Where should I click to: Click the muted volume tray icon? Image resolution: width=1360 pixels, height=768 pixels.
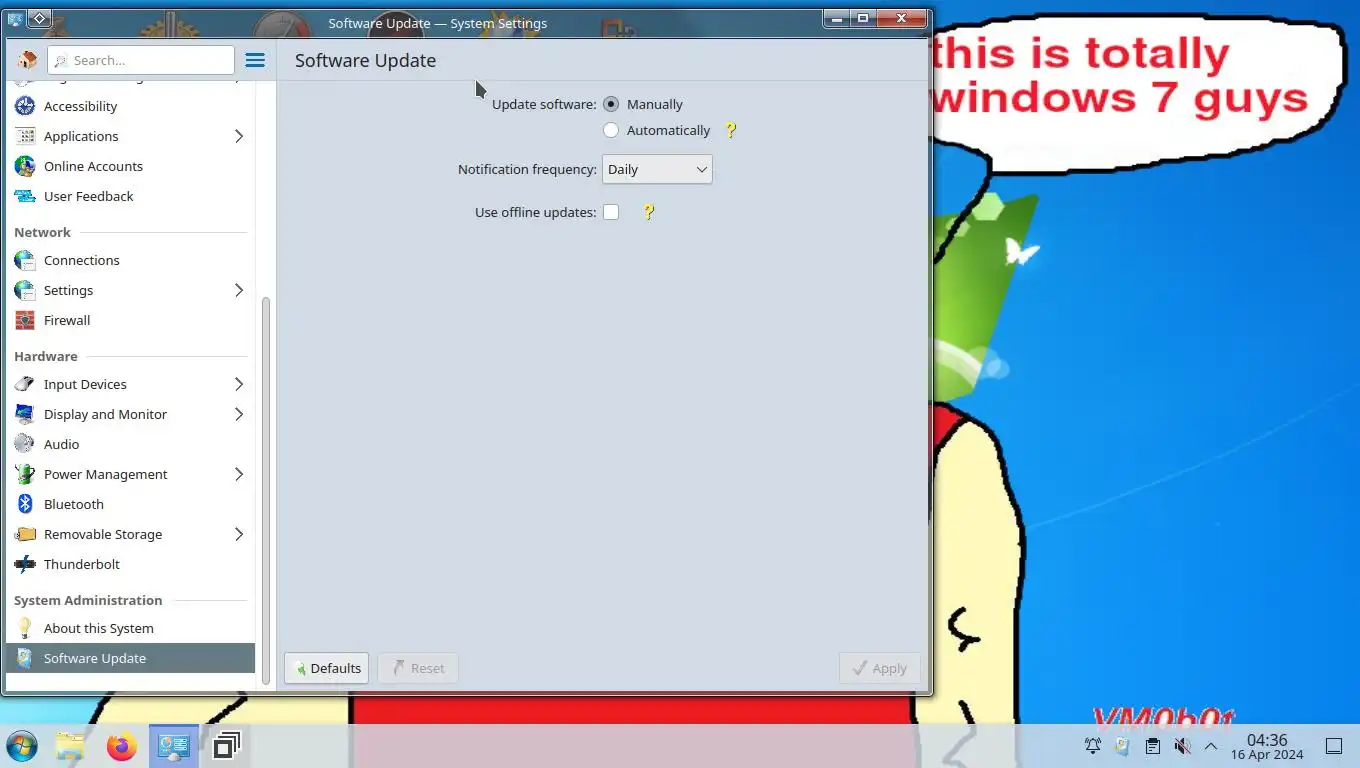point(1182,746)
